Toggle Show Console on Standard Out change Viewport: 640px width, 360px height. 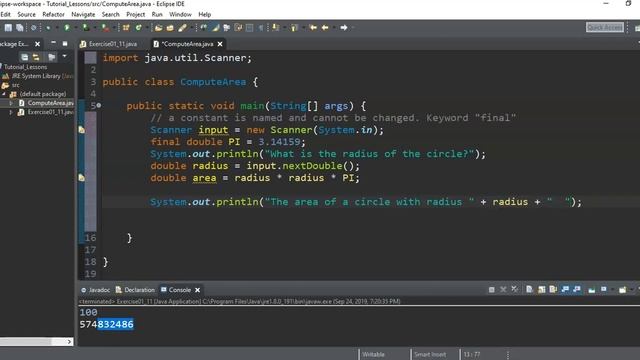(565, 289)
